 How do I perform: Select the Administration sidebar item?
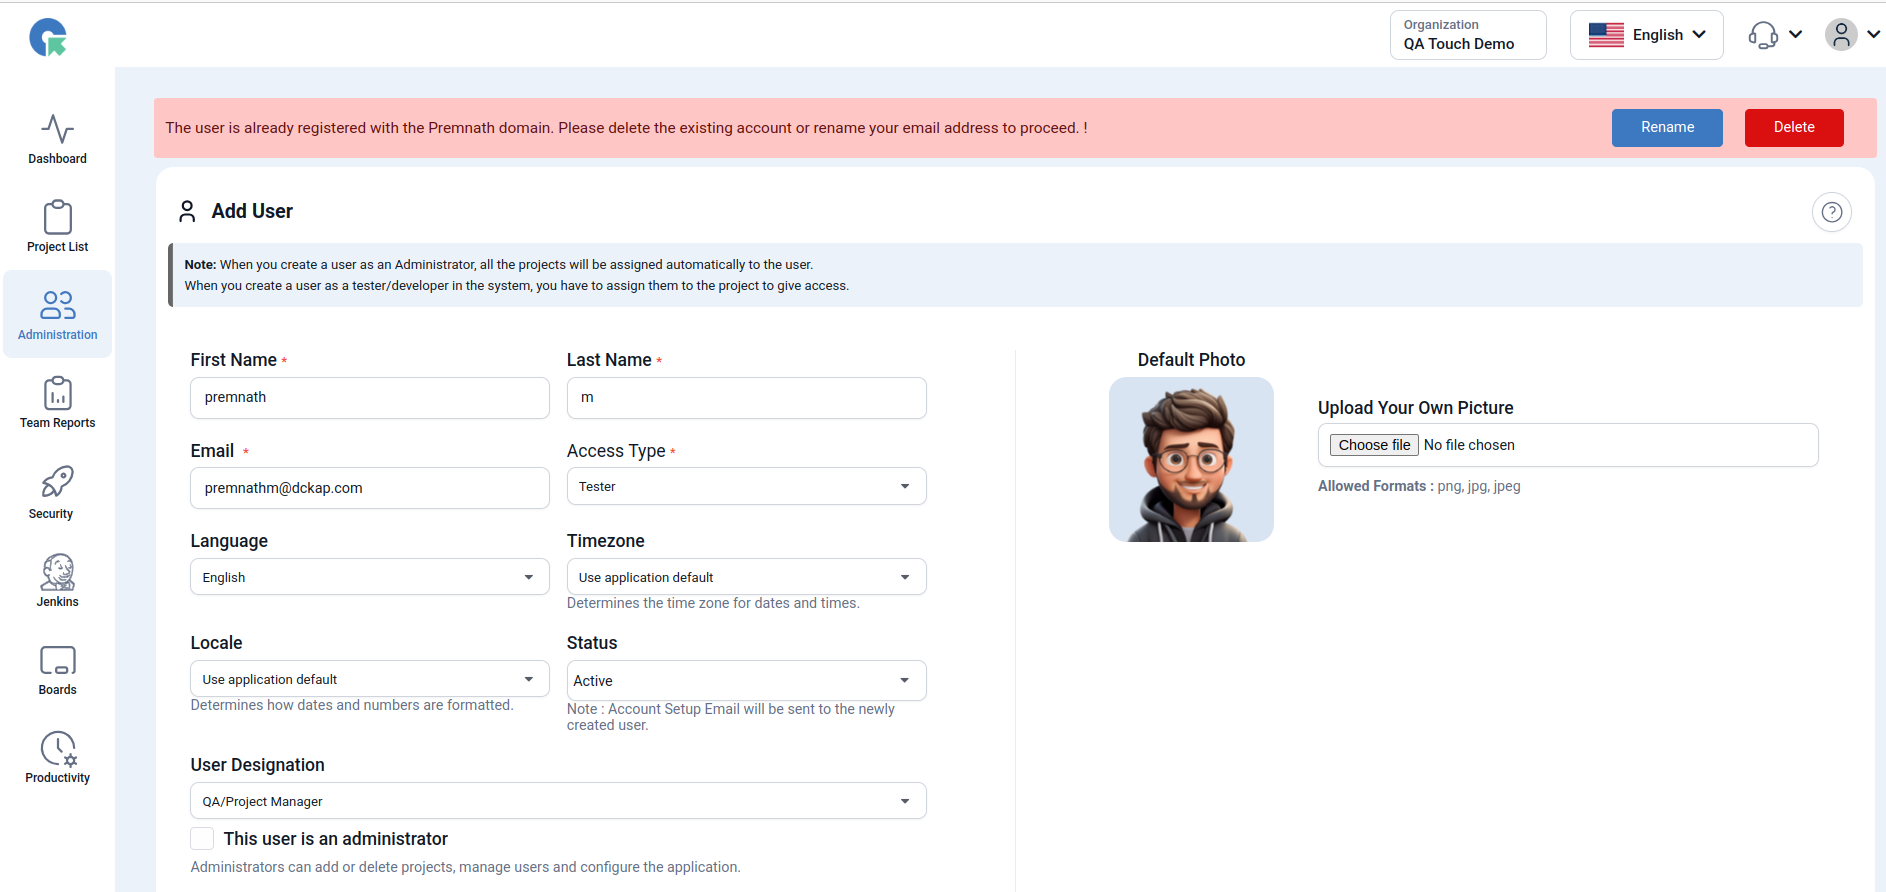click(x=57, y=315)
